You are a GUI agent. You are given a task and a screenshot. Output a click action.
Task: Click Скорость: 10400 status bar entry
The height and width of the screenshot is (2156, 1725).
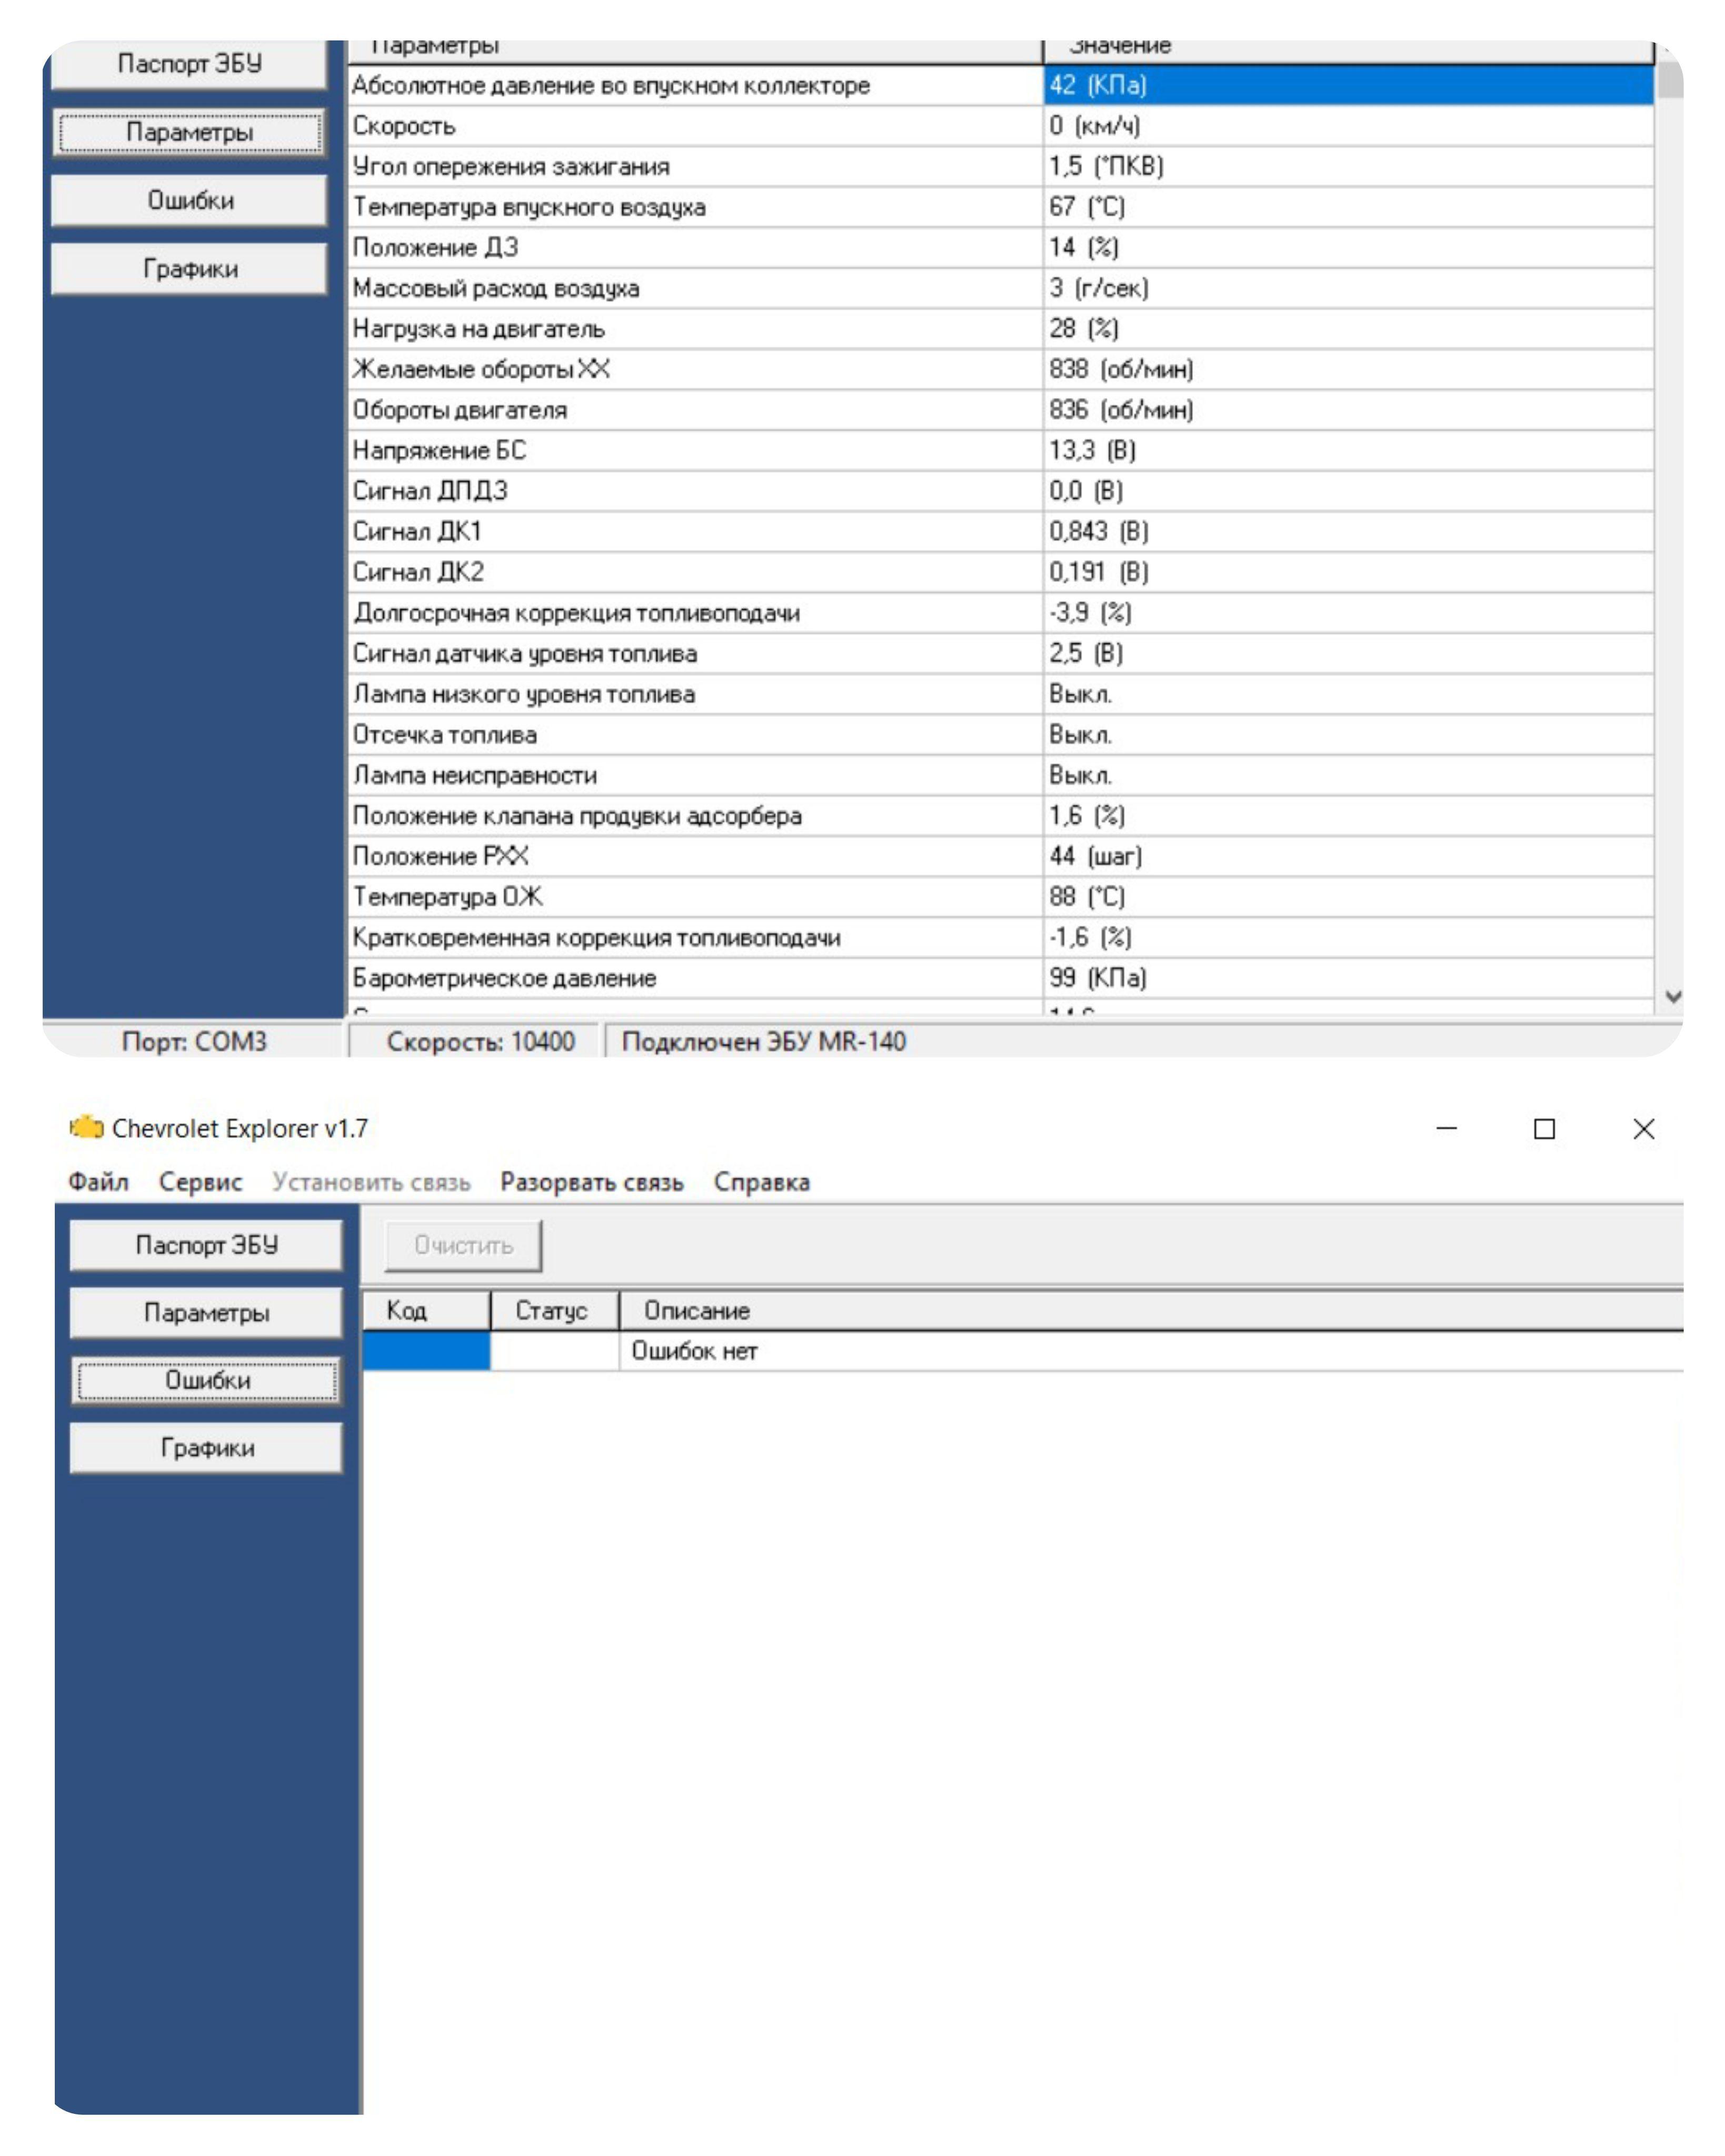pyautogui.click(x=480, y=1041)
